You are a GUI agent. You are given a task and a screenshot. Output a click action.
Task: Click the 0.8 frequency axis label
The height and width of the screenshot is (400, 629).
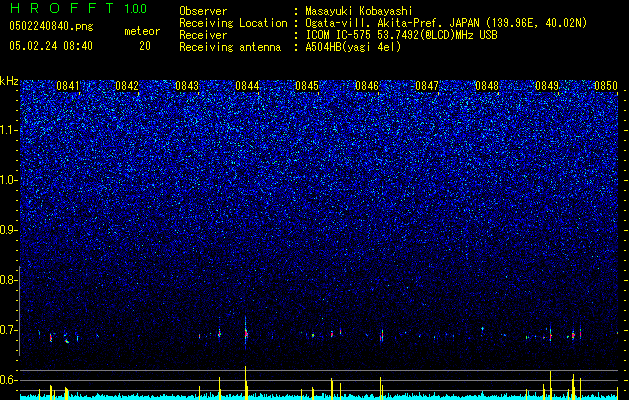point(8,280)
